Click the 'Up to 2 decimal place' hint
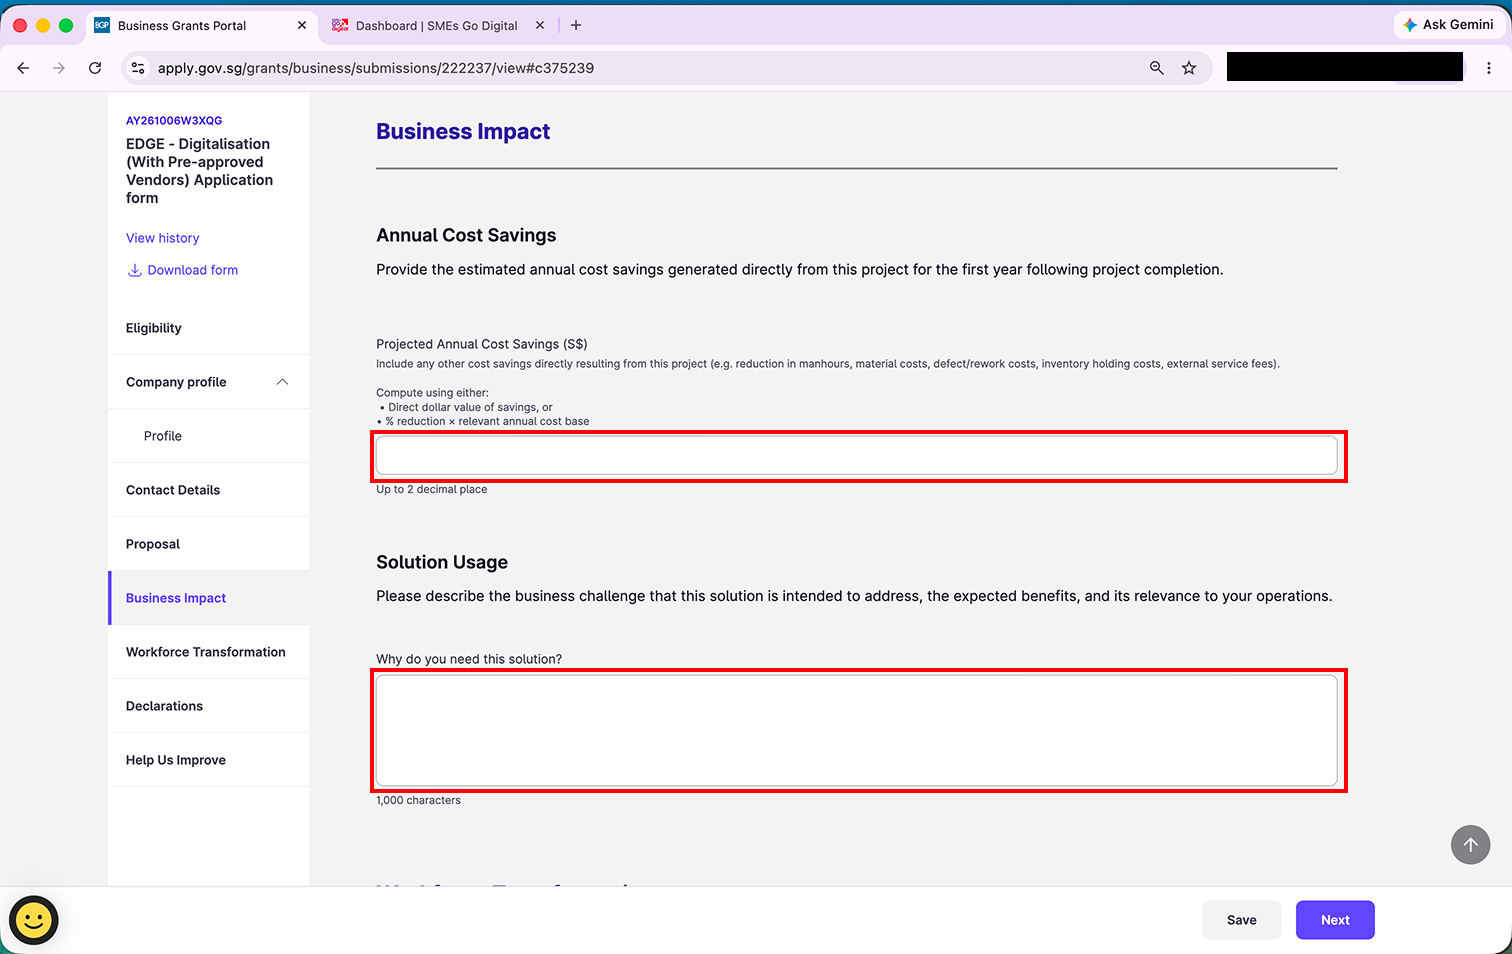This screenshot has height=954, width=1512. point(432,489)
